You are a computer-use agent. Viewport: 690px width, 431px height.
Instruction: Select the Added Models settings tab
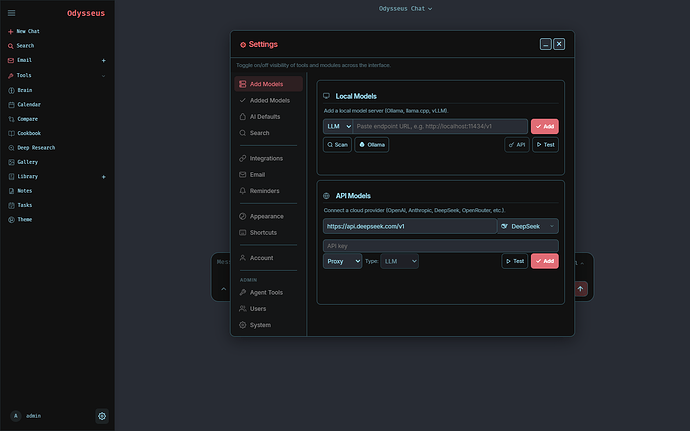(268, 100)
